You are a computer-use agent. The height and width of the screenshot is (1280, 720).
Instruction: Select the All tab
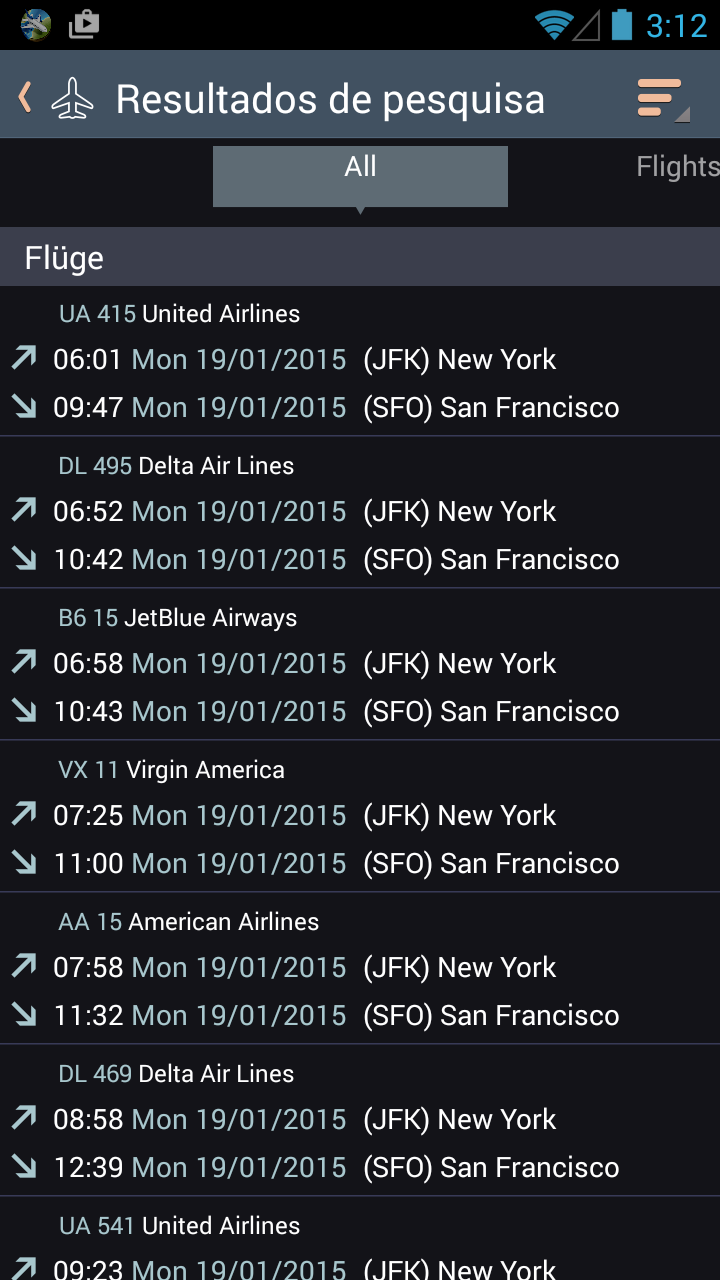360,177
